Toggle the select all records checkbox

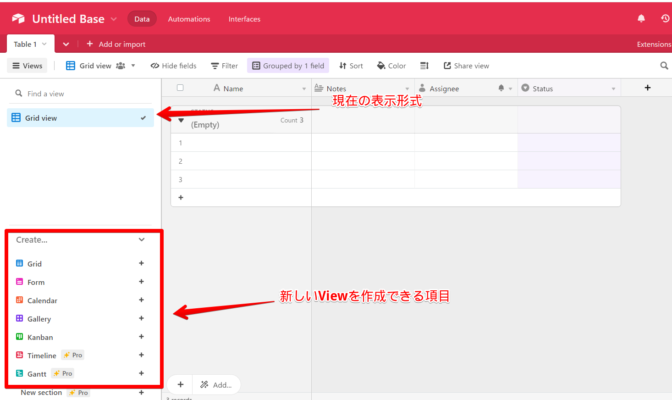coord(180,87)
